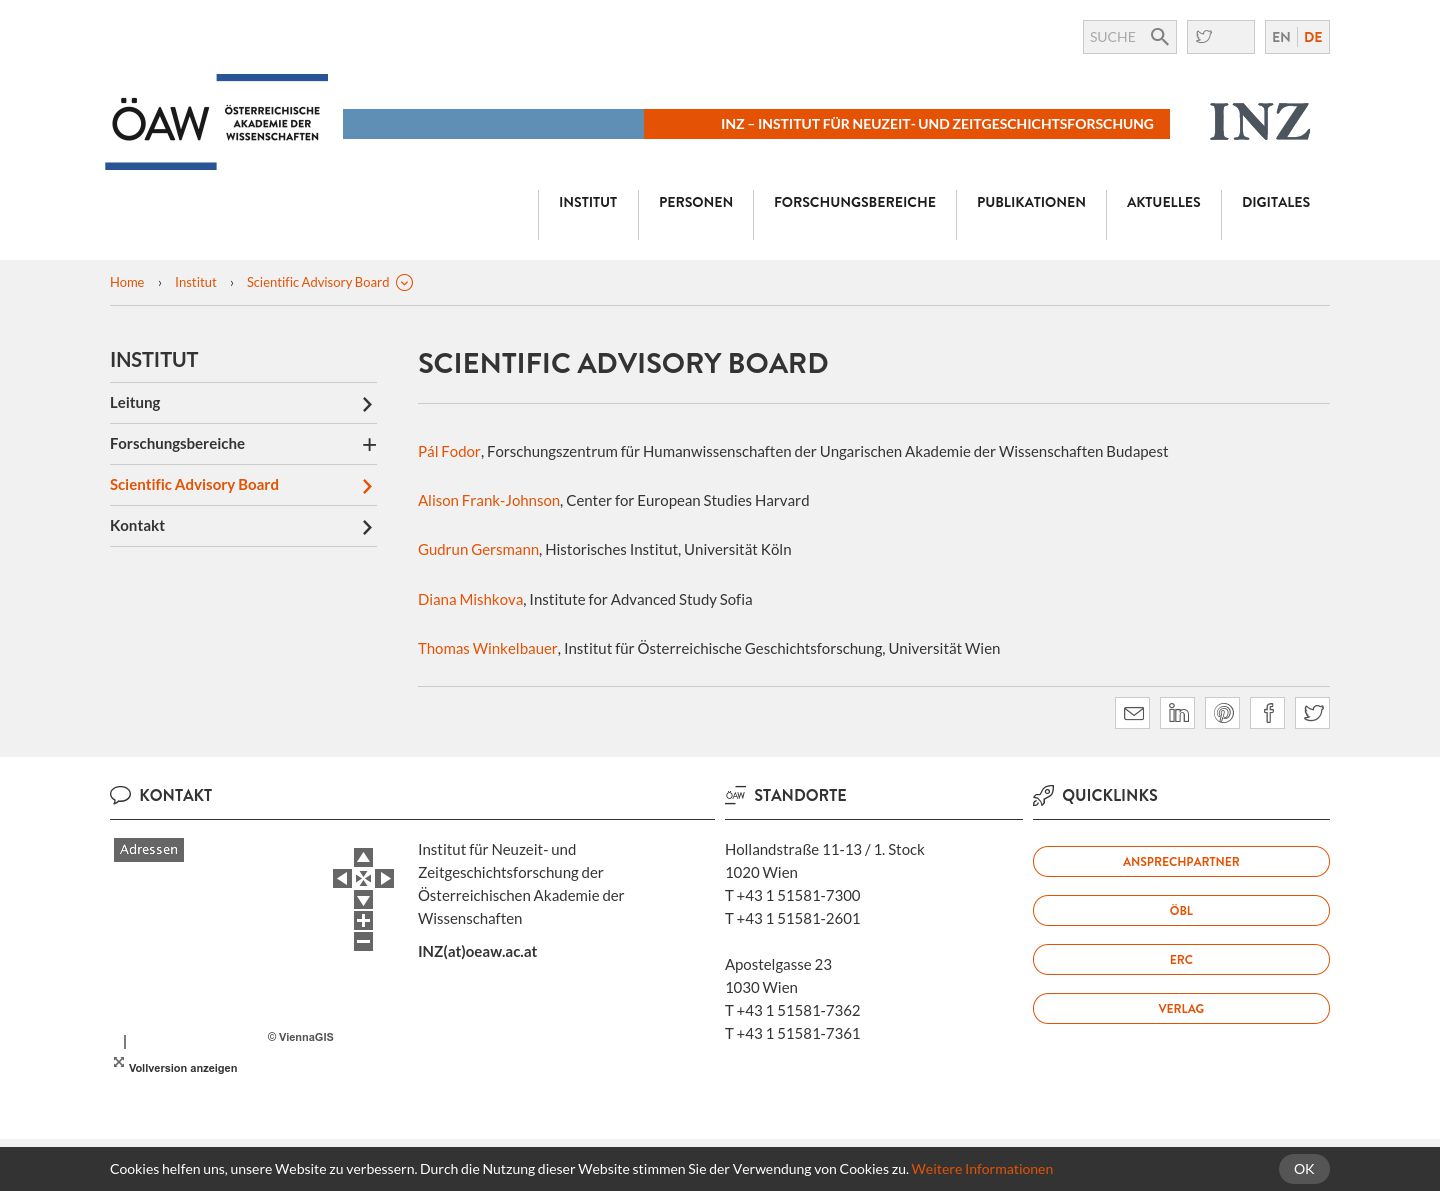Open the DIGITALES menu
This screenshot has width=1440, height=1191.
[x=1276, y=202]
